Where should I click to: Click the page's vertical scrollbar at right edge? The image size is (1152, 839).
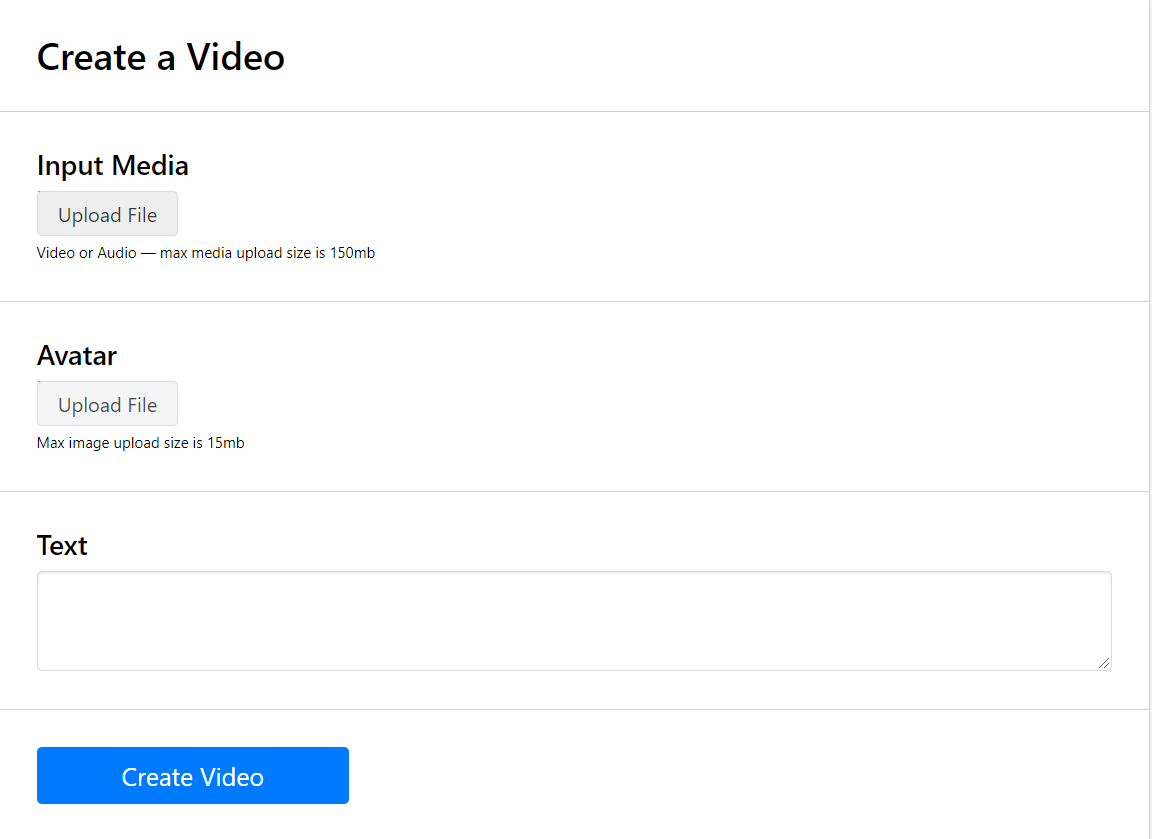(1150, 400)
